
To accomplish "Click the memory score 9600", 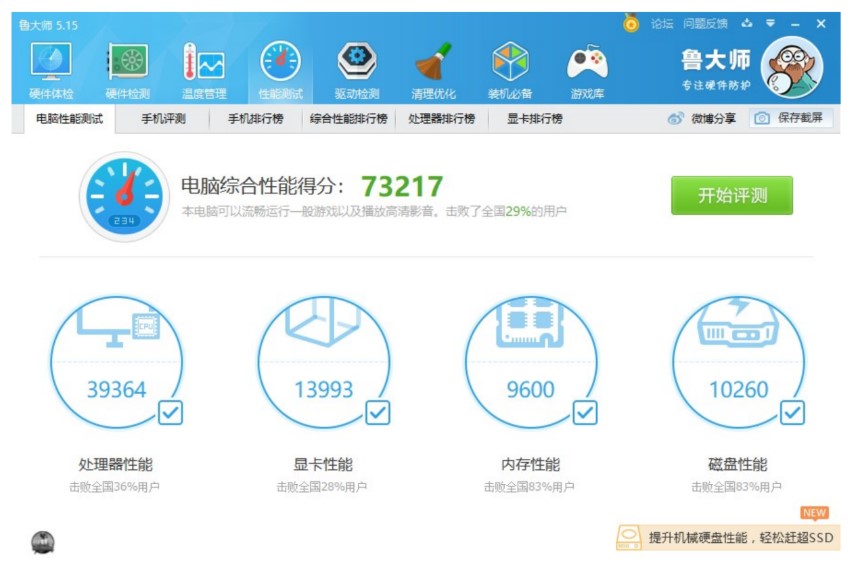I will (530, 390).
